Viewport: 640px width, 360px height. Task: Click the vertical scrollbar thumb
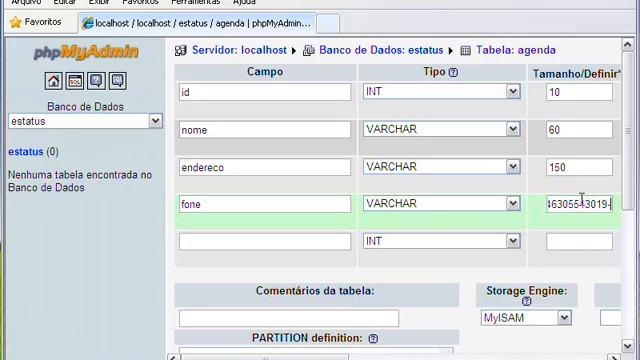point(628,131)
